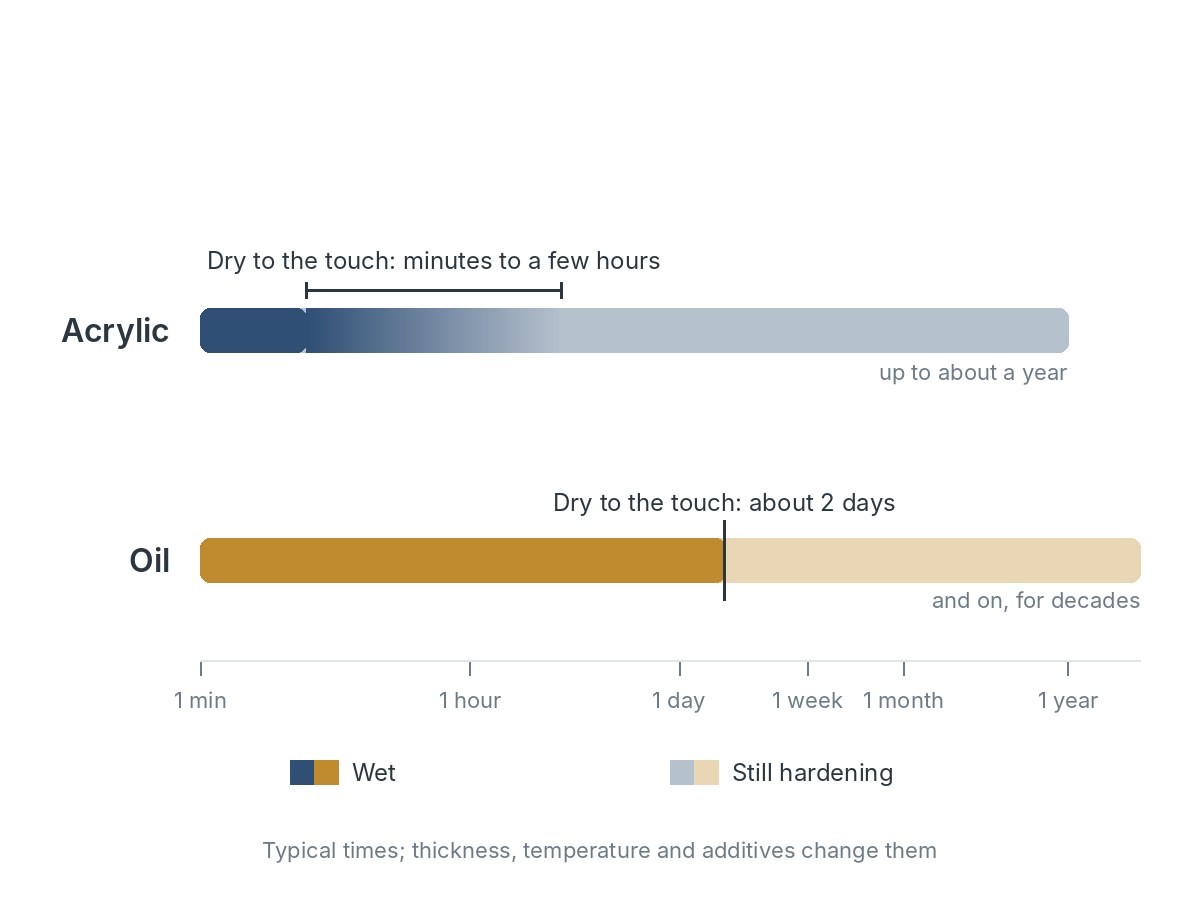The height and width of the screenshot is (900, 1200).
Task: Click the 1 min axis tick
Action: click(x=201, y=669)
